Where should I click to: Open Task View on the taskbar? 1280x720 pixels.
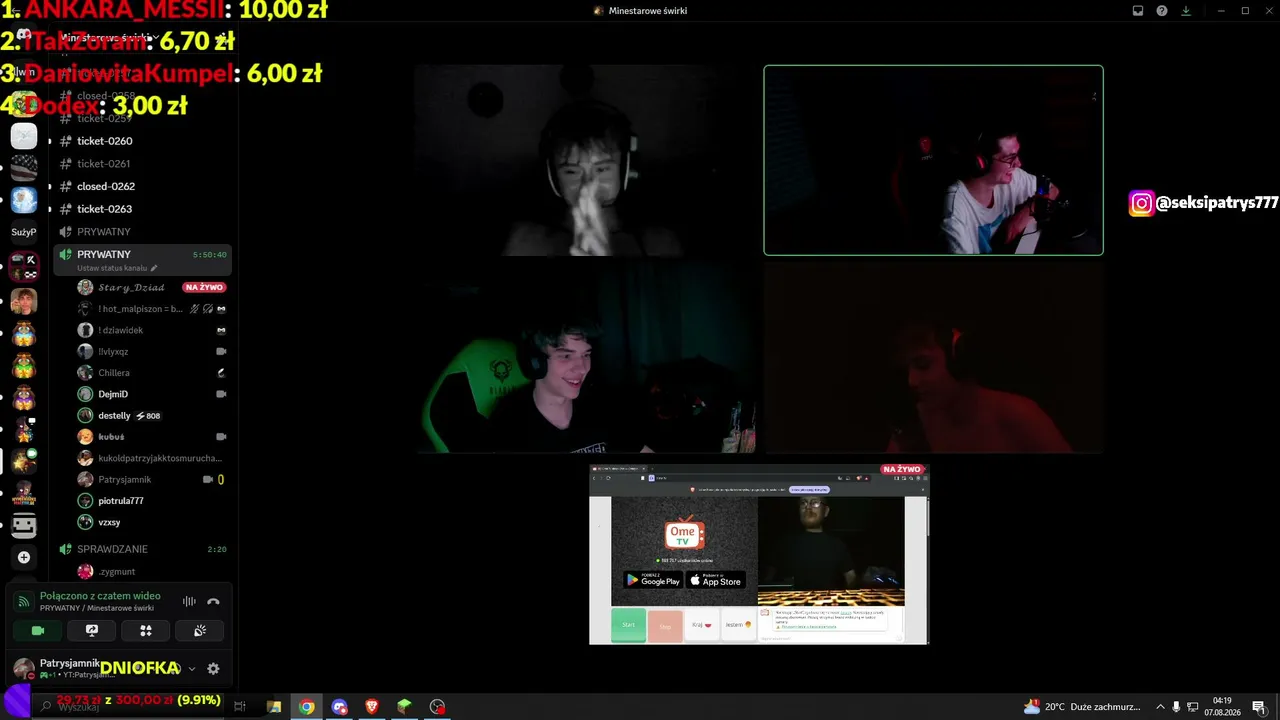tap(240, 707)
